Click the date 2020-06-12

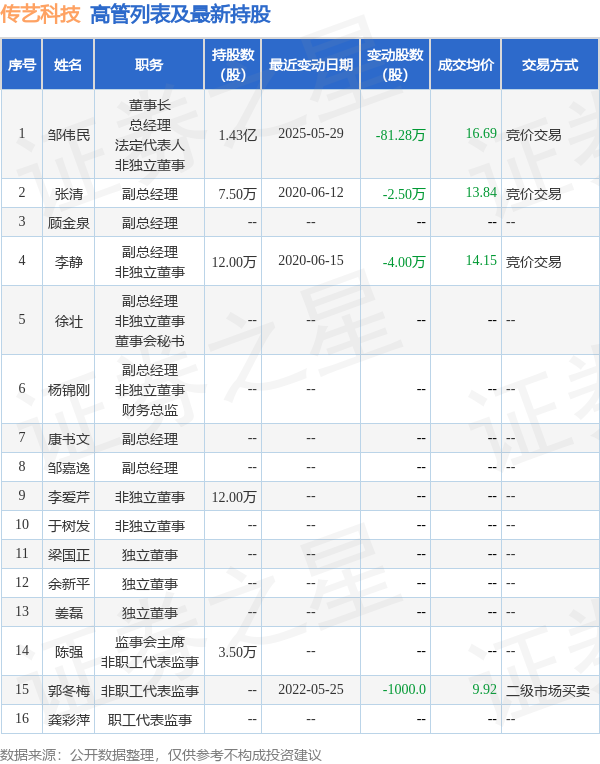311,192
